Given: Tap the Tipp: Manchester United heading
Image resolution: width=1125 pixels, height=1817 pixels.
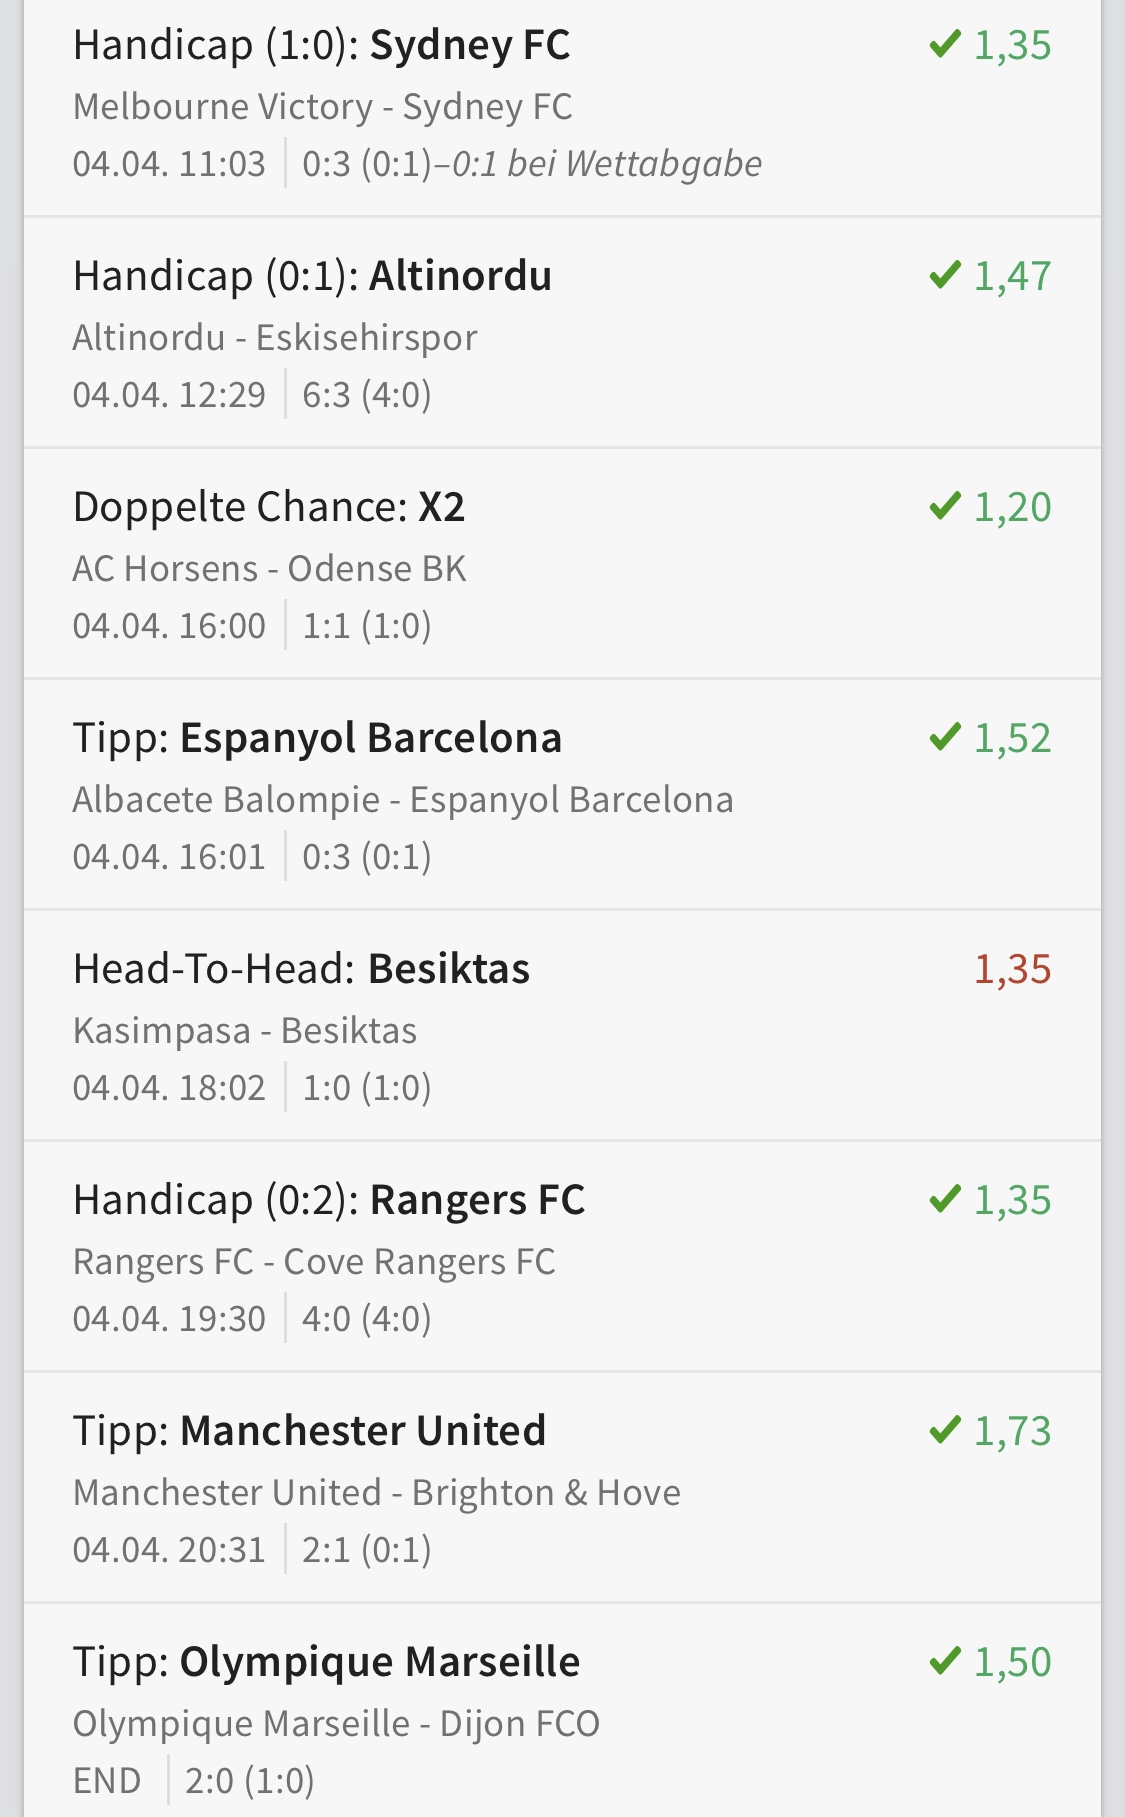Looking at the screenshot, I should click(309, 1431).
